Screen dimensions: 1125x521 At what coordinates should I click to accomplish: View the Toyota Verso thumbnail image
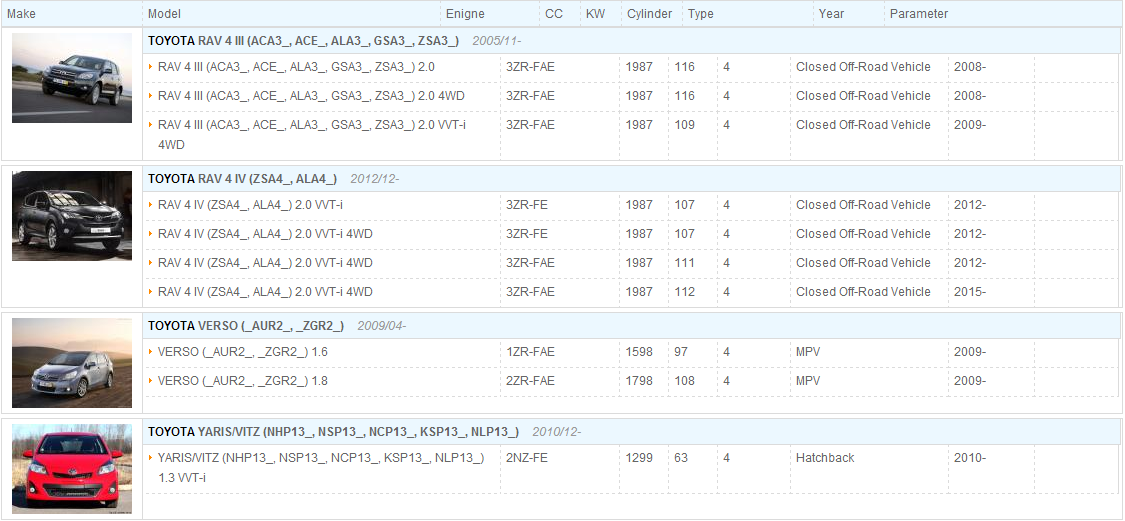click(x=72, y=363)
